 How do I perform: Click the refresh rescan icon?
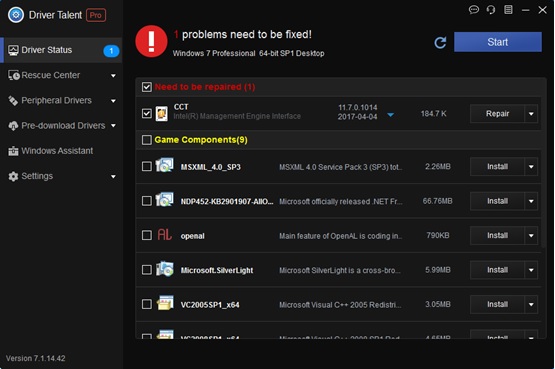click(440, 43)
